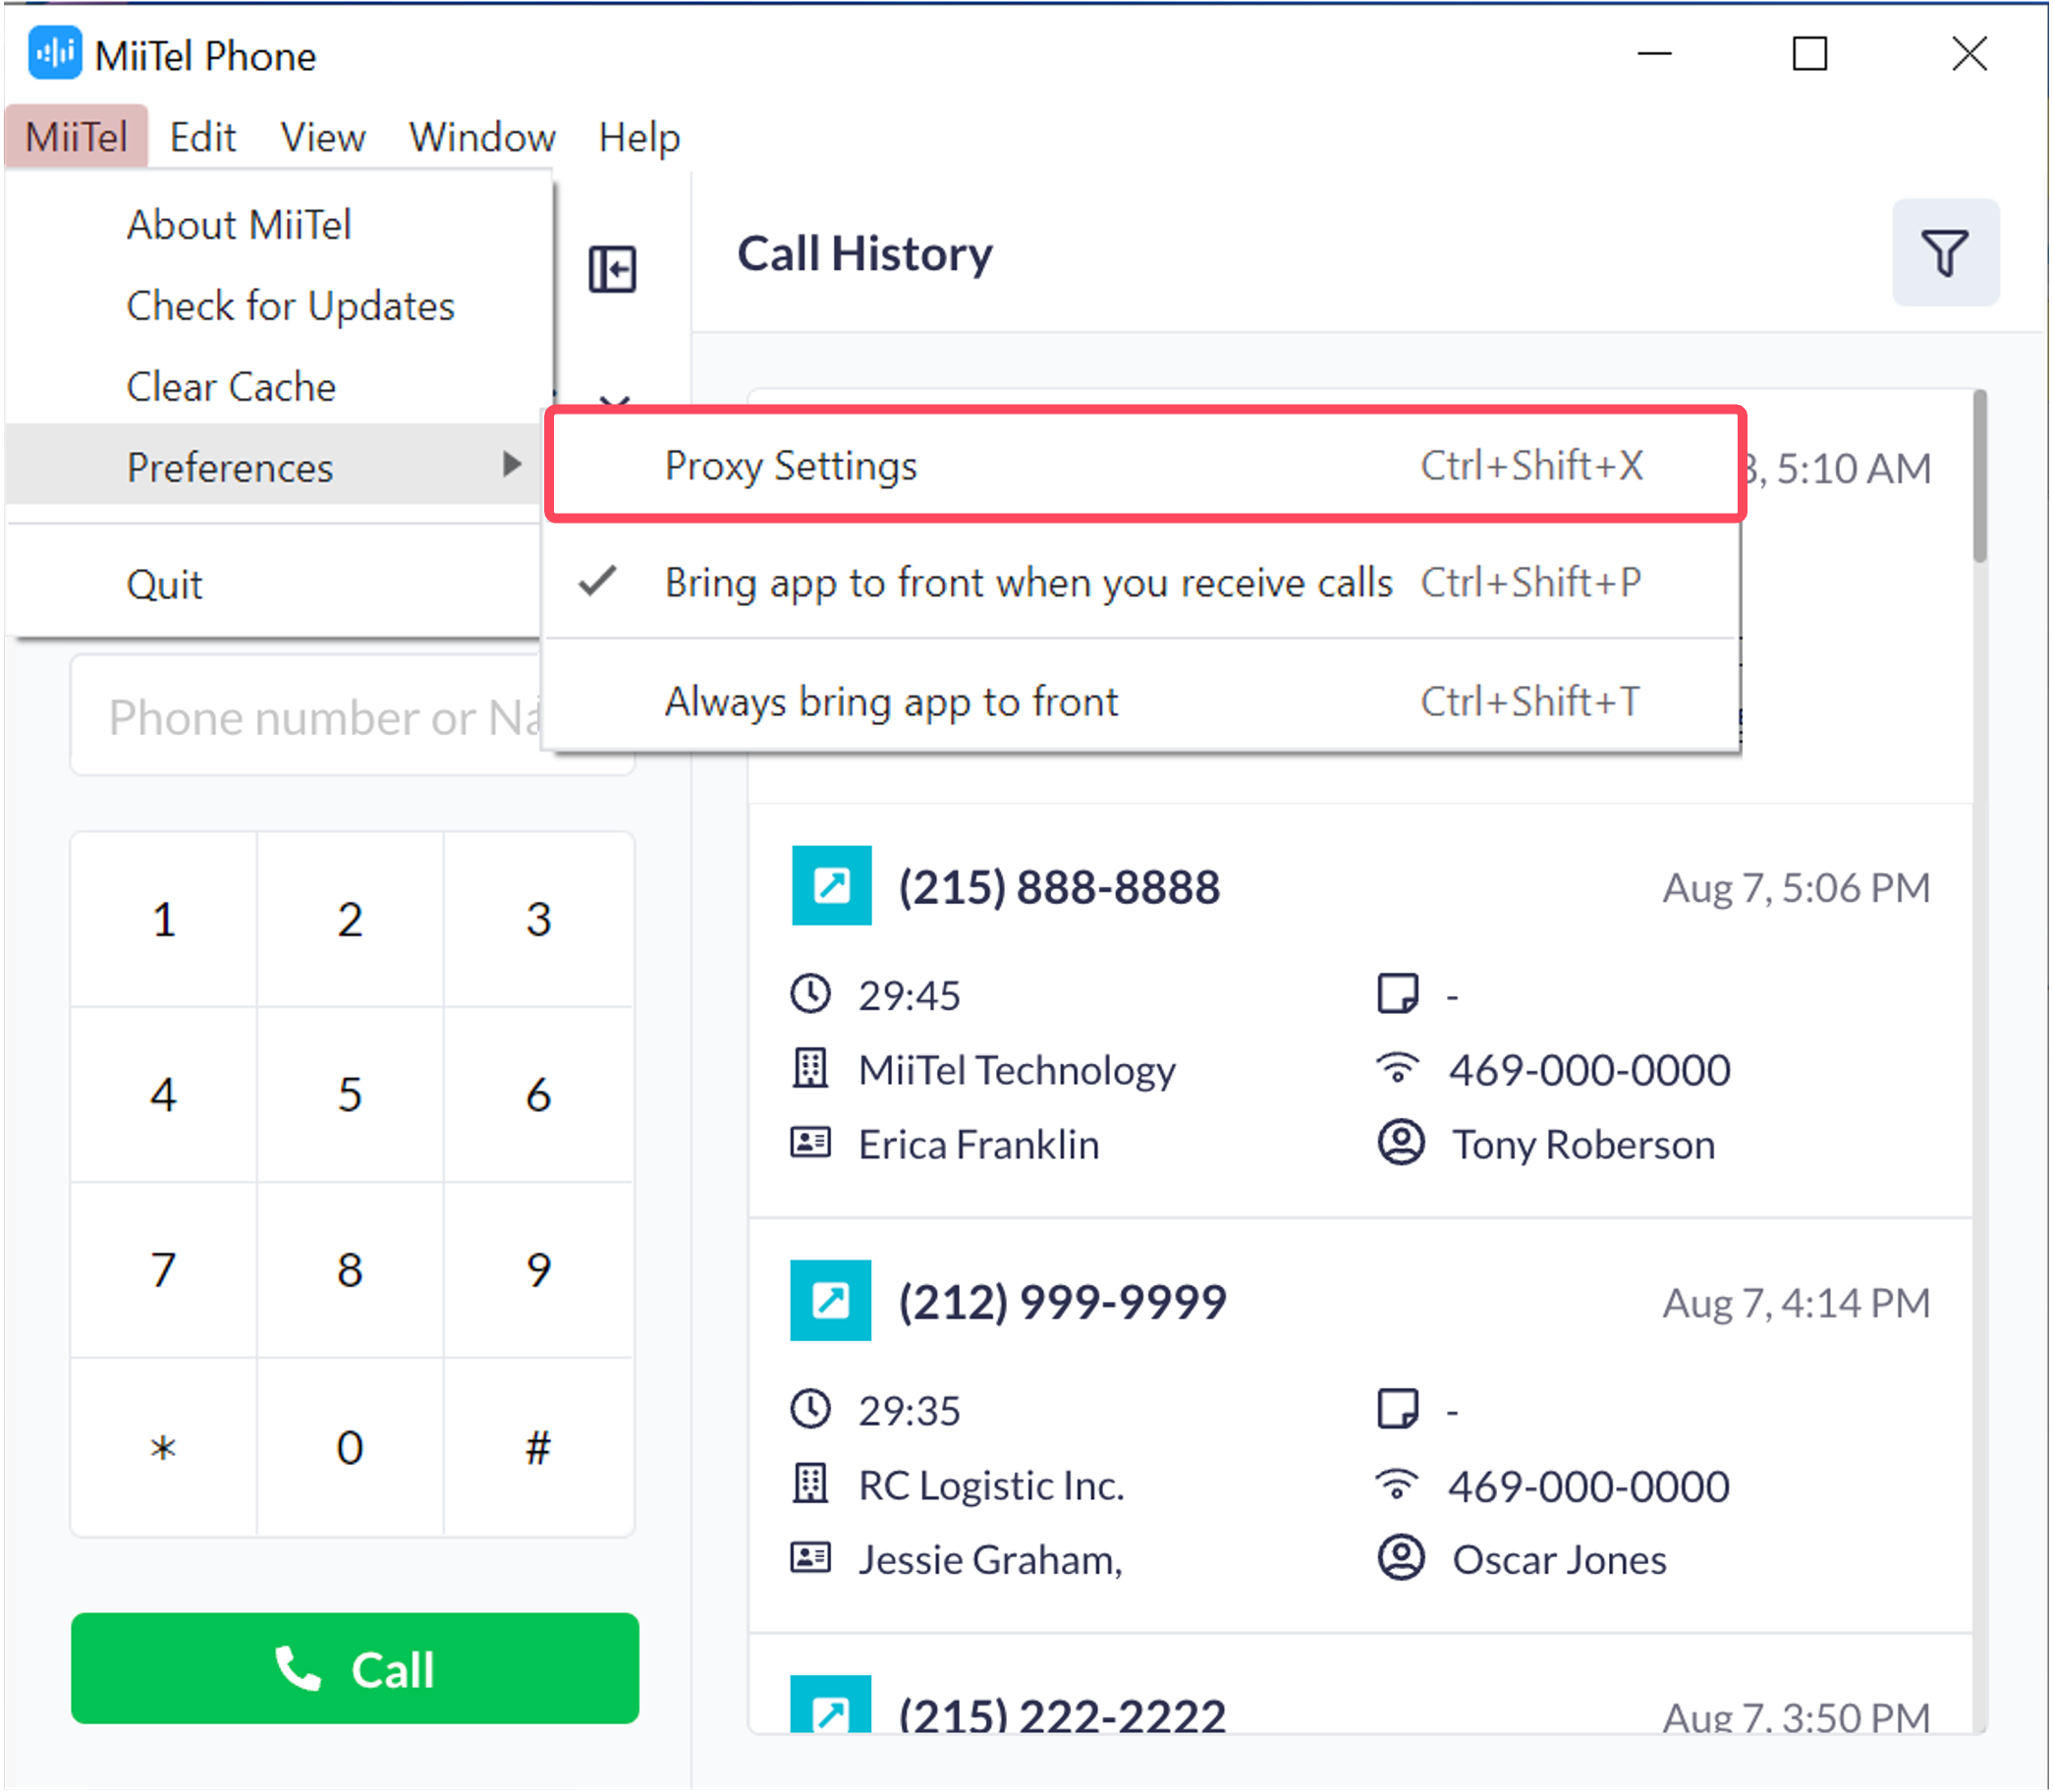Enable 'Always bring app to front' option
Screen dimensions: 2053x1792
point(1141,701)
